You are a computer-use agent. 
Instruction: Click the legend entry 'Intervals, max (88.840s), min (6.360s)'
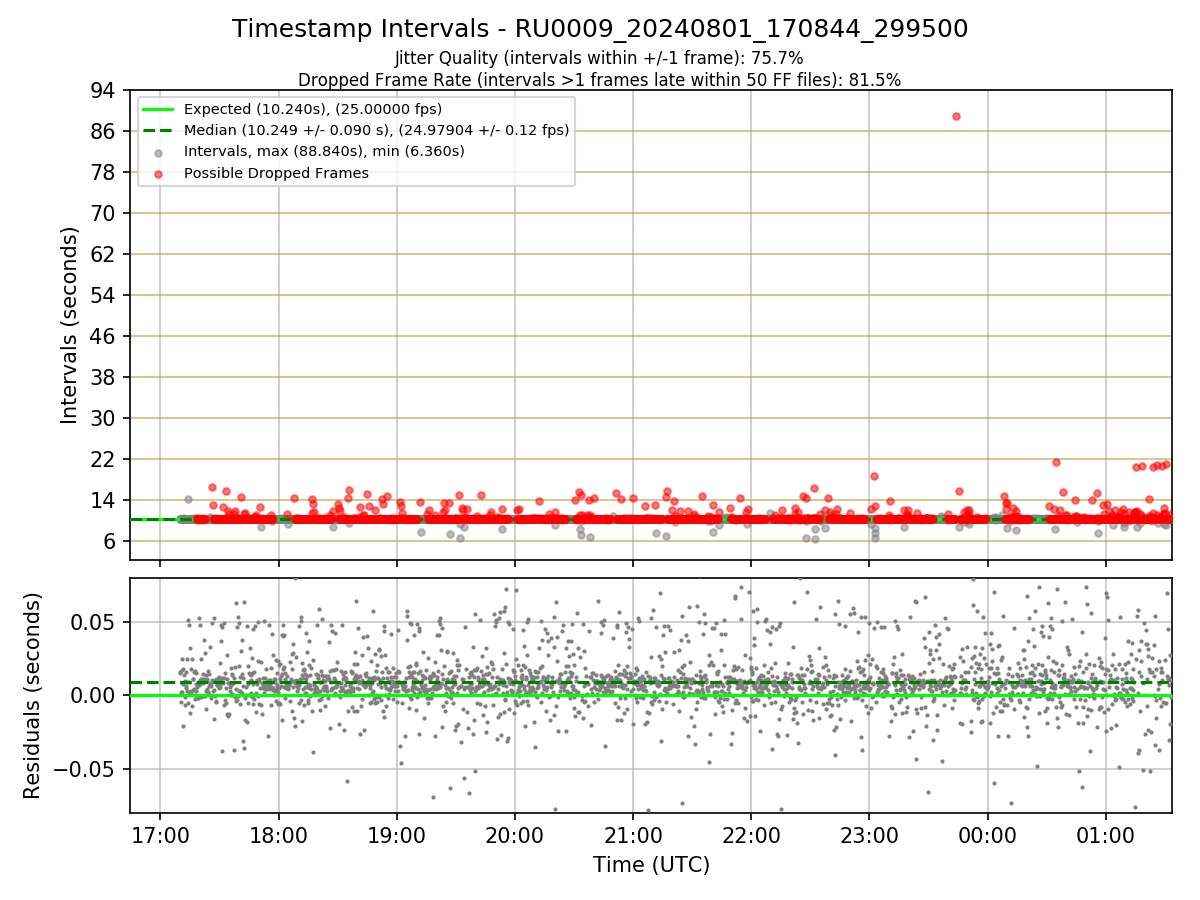pos(324,151)
